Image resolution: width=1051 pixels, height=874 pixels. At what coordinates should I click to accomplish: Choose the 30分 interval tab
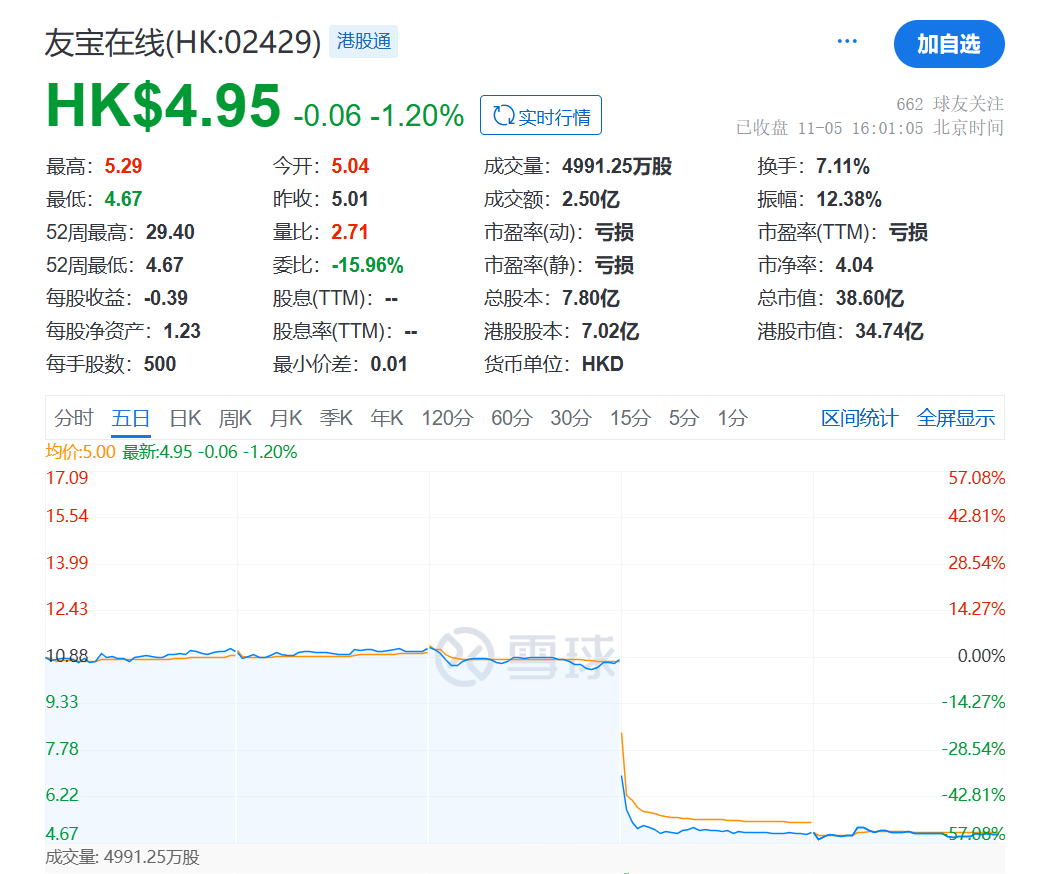571,418
